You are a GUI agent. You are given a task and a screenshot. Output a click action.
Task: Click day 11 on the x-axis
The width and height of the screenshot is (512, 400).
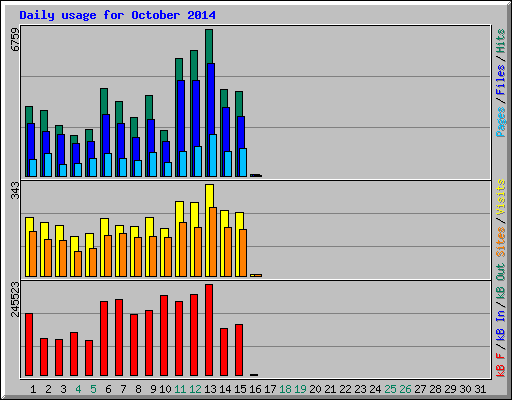coord(180,389)
